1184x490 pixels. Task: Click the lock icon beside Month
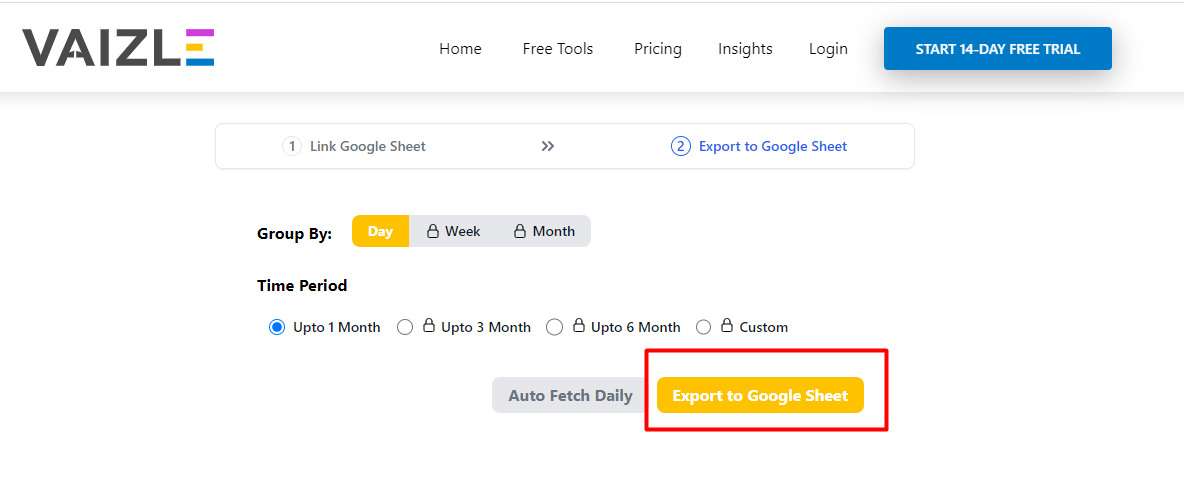(x=520, y=231)
